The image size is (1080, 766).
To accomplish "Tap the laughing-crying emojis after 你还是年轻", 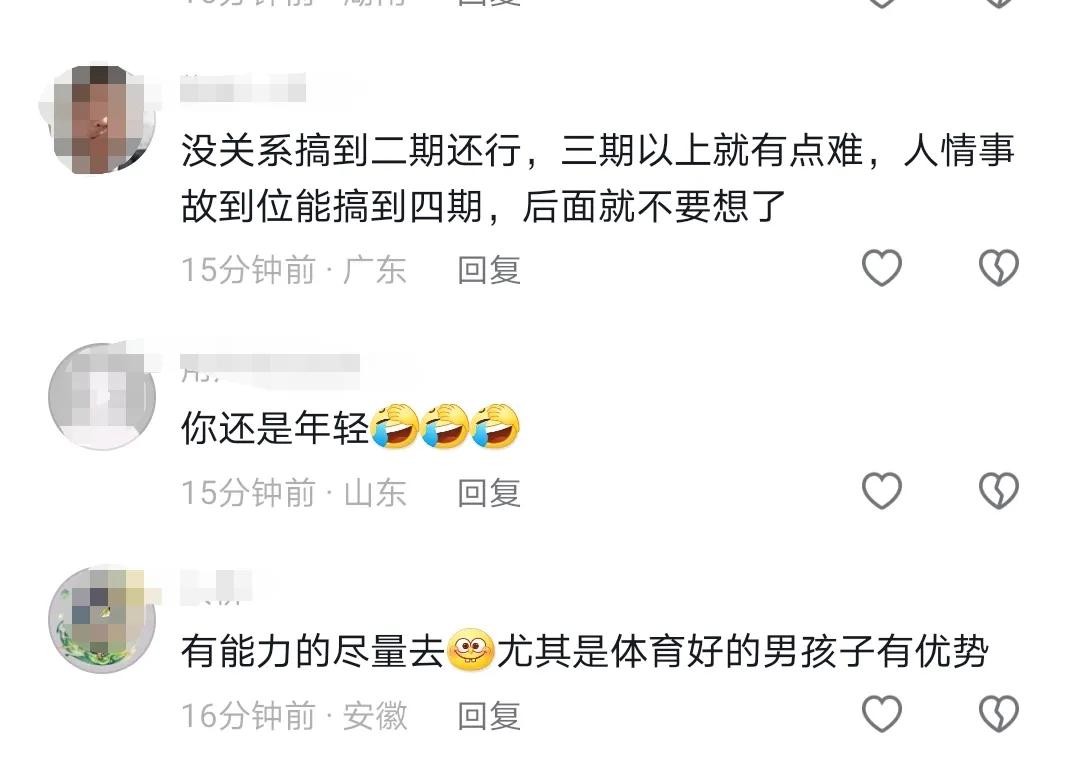I will [446, 426].
